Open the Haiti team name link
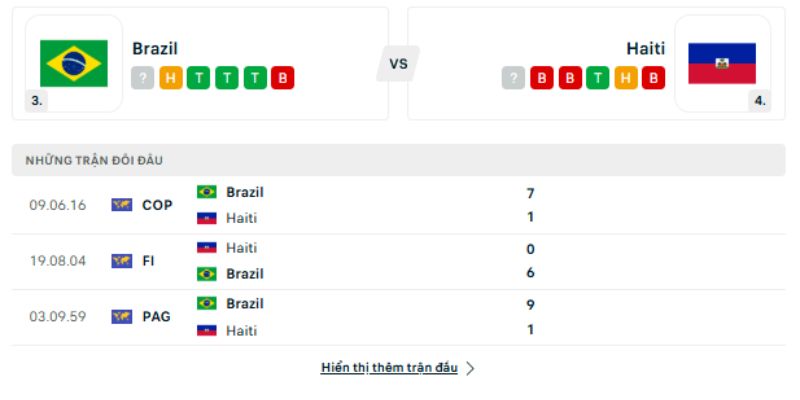This screenshot has height=400, width=800. coord(646,48)
